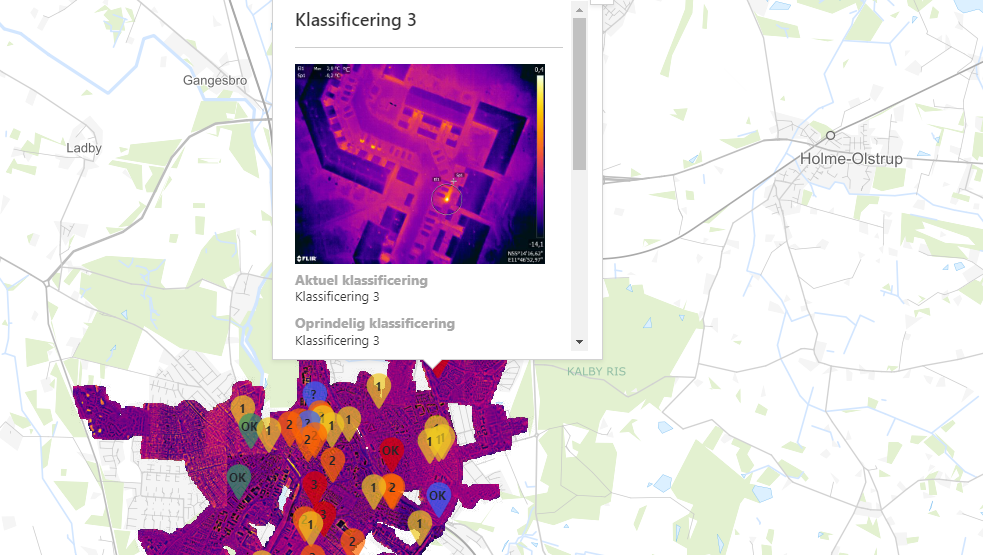Select the red OK map marker
This screenshot has height=555, width=983.
click(x=391, y=451)
